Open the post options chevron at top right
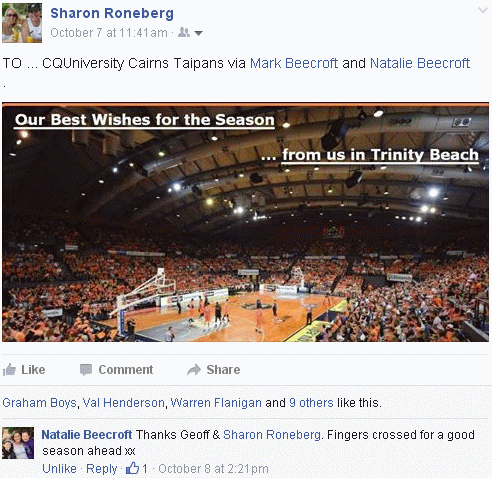This screenshot has width=492, height=478. 483,10
